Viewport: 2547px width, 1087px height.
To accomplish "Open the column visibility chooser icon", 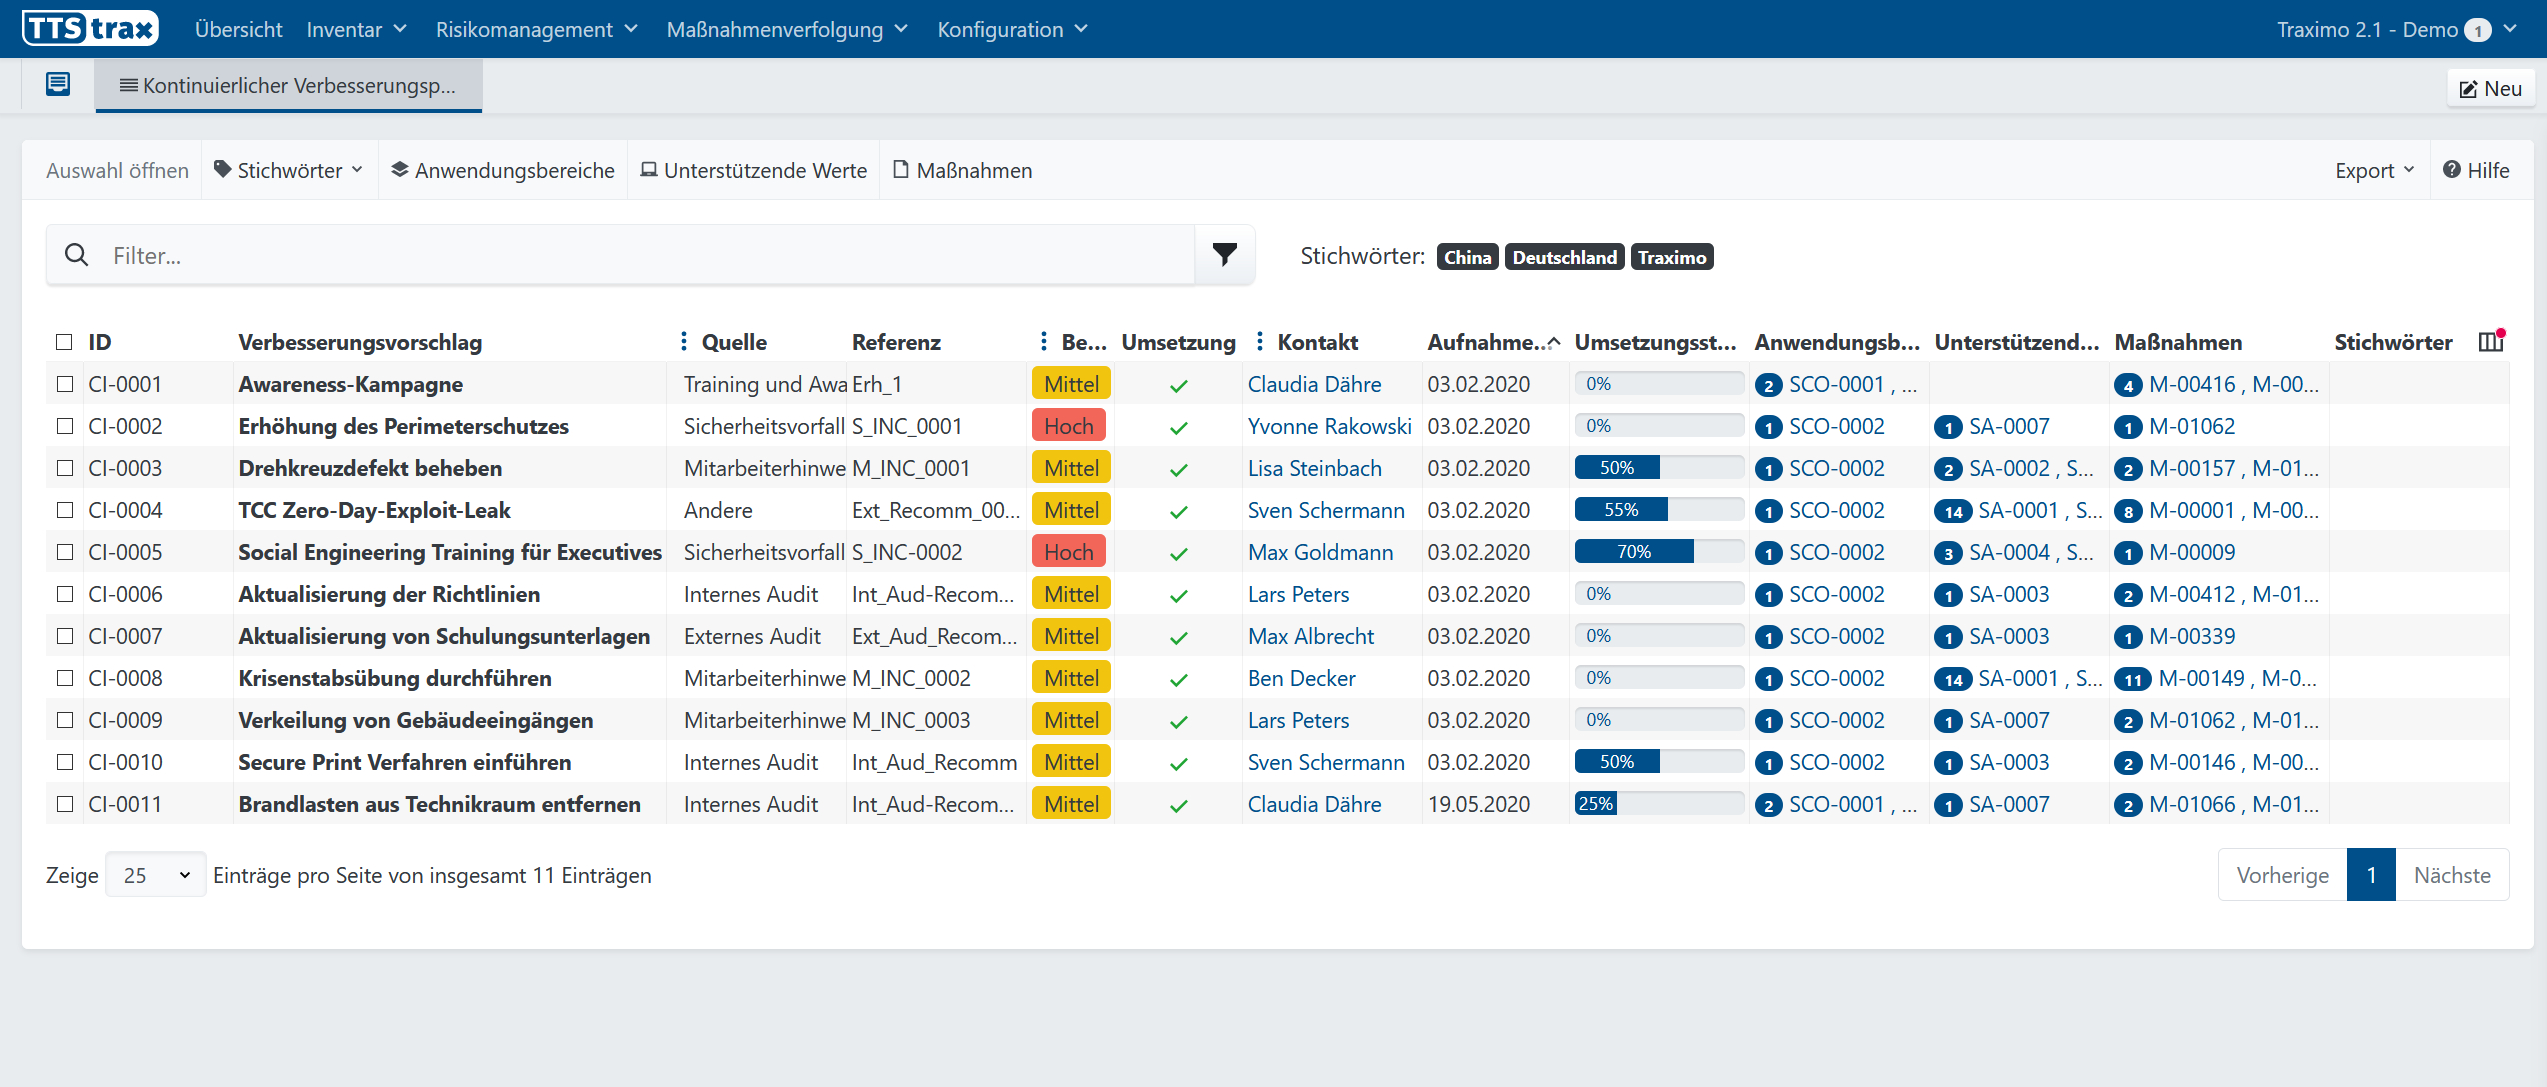I will [2490, 342].
